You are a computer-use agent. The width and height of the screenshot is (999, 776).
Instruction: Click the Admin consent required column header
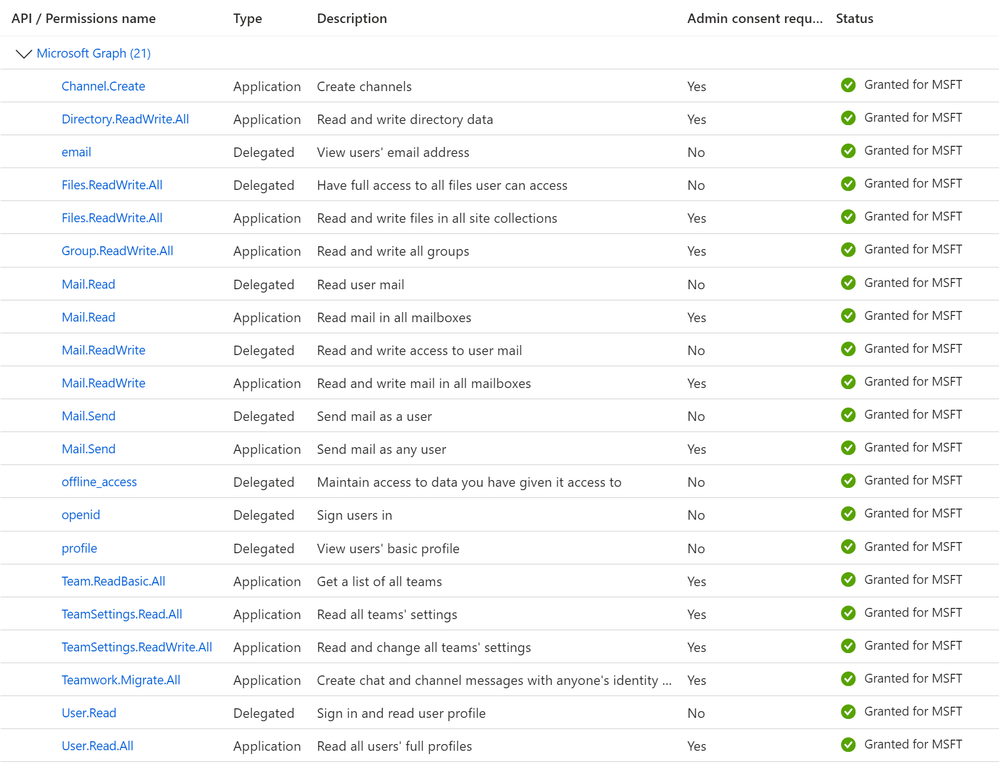(x=754, y=19)
